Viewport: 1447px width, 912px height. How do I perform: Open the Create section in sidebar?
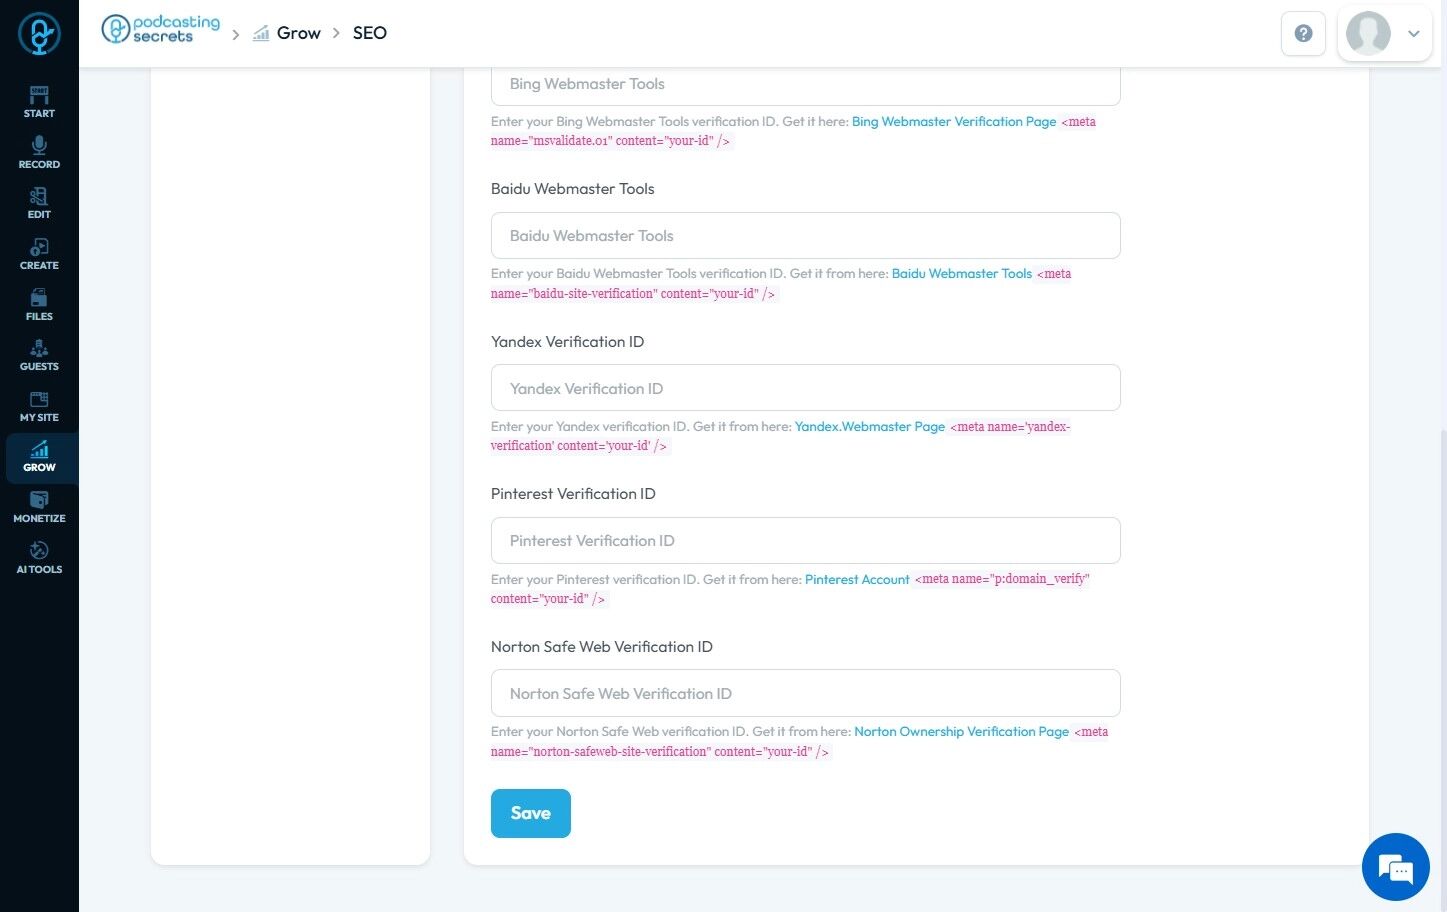[39, 254]
